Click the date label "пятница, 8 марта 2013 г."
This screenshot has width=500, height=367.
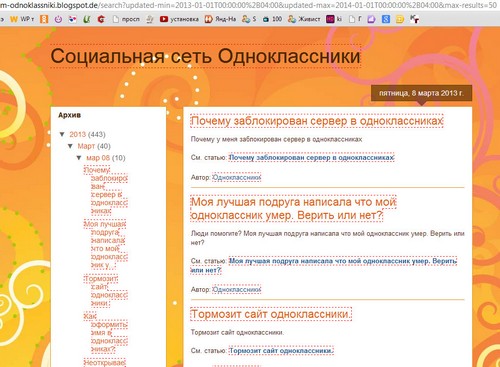(x=421, y=93)
